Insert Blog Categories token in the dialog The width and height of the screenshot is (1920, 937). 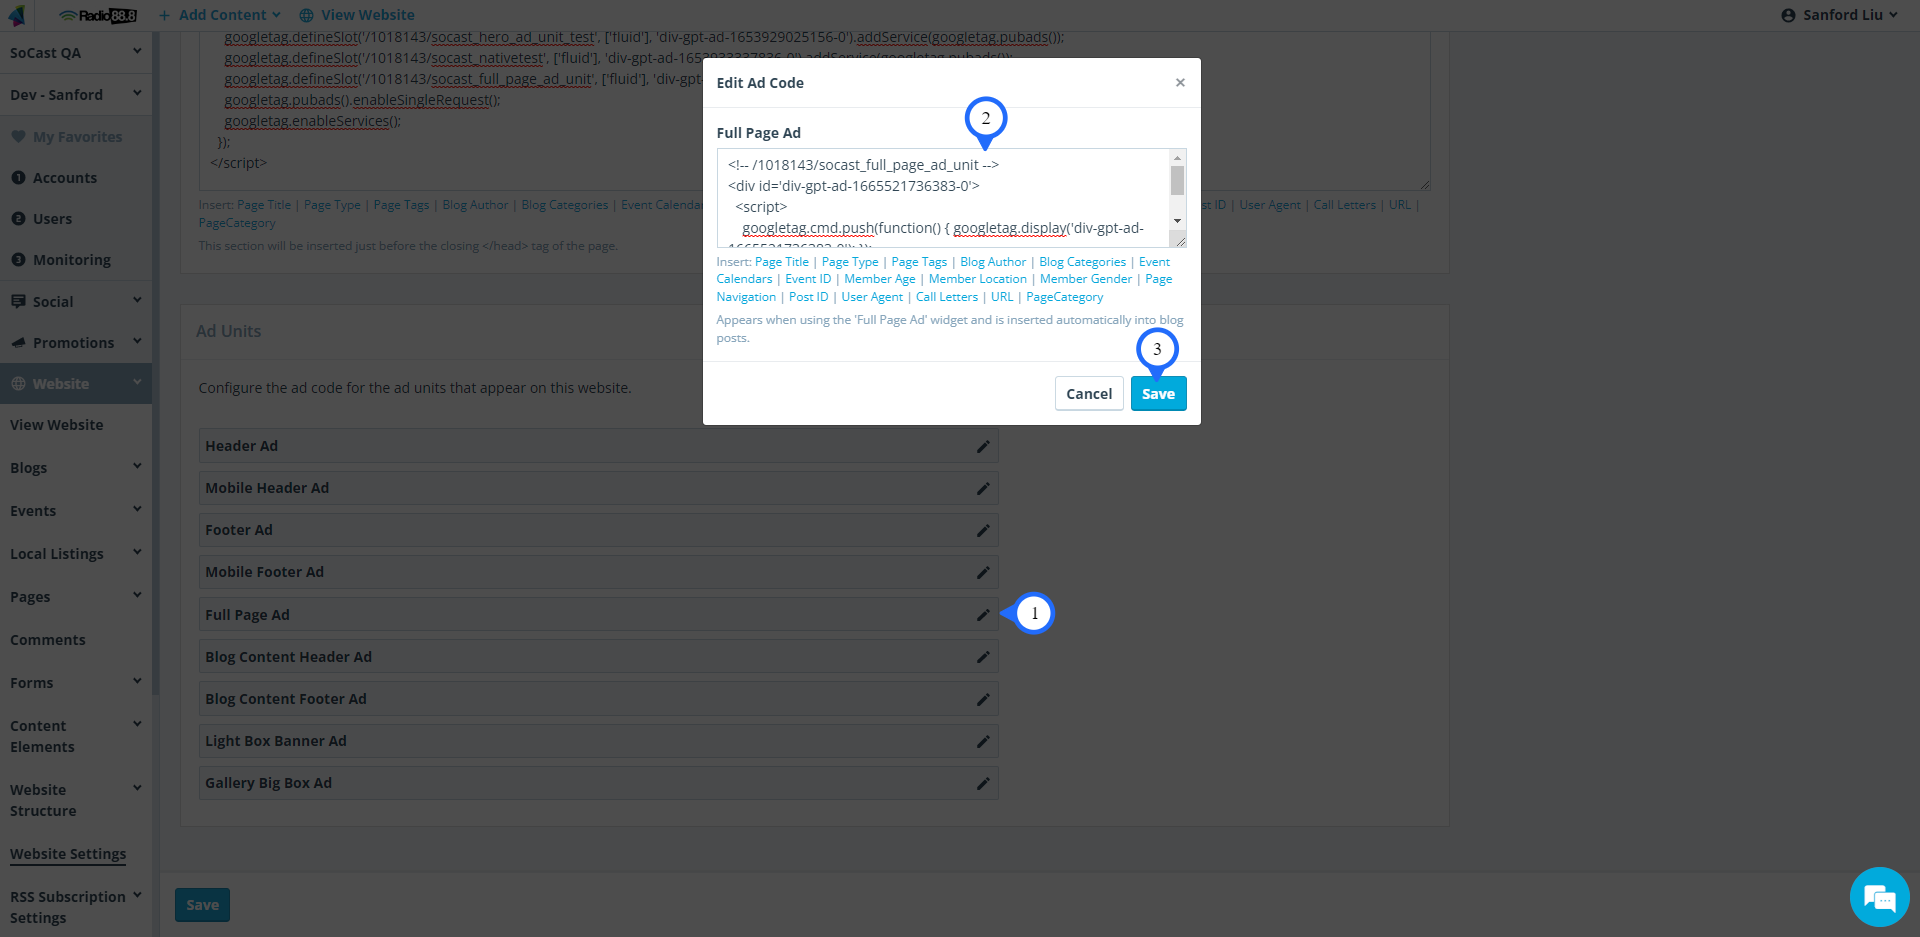(1082, 262)
